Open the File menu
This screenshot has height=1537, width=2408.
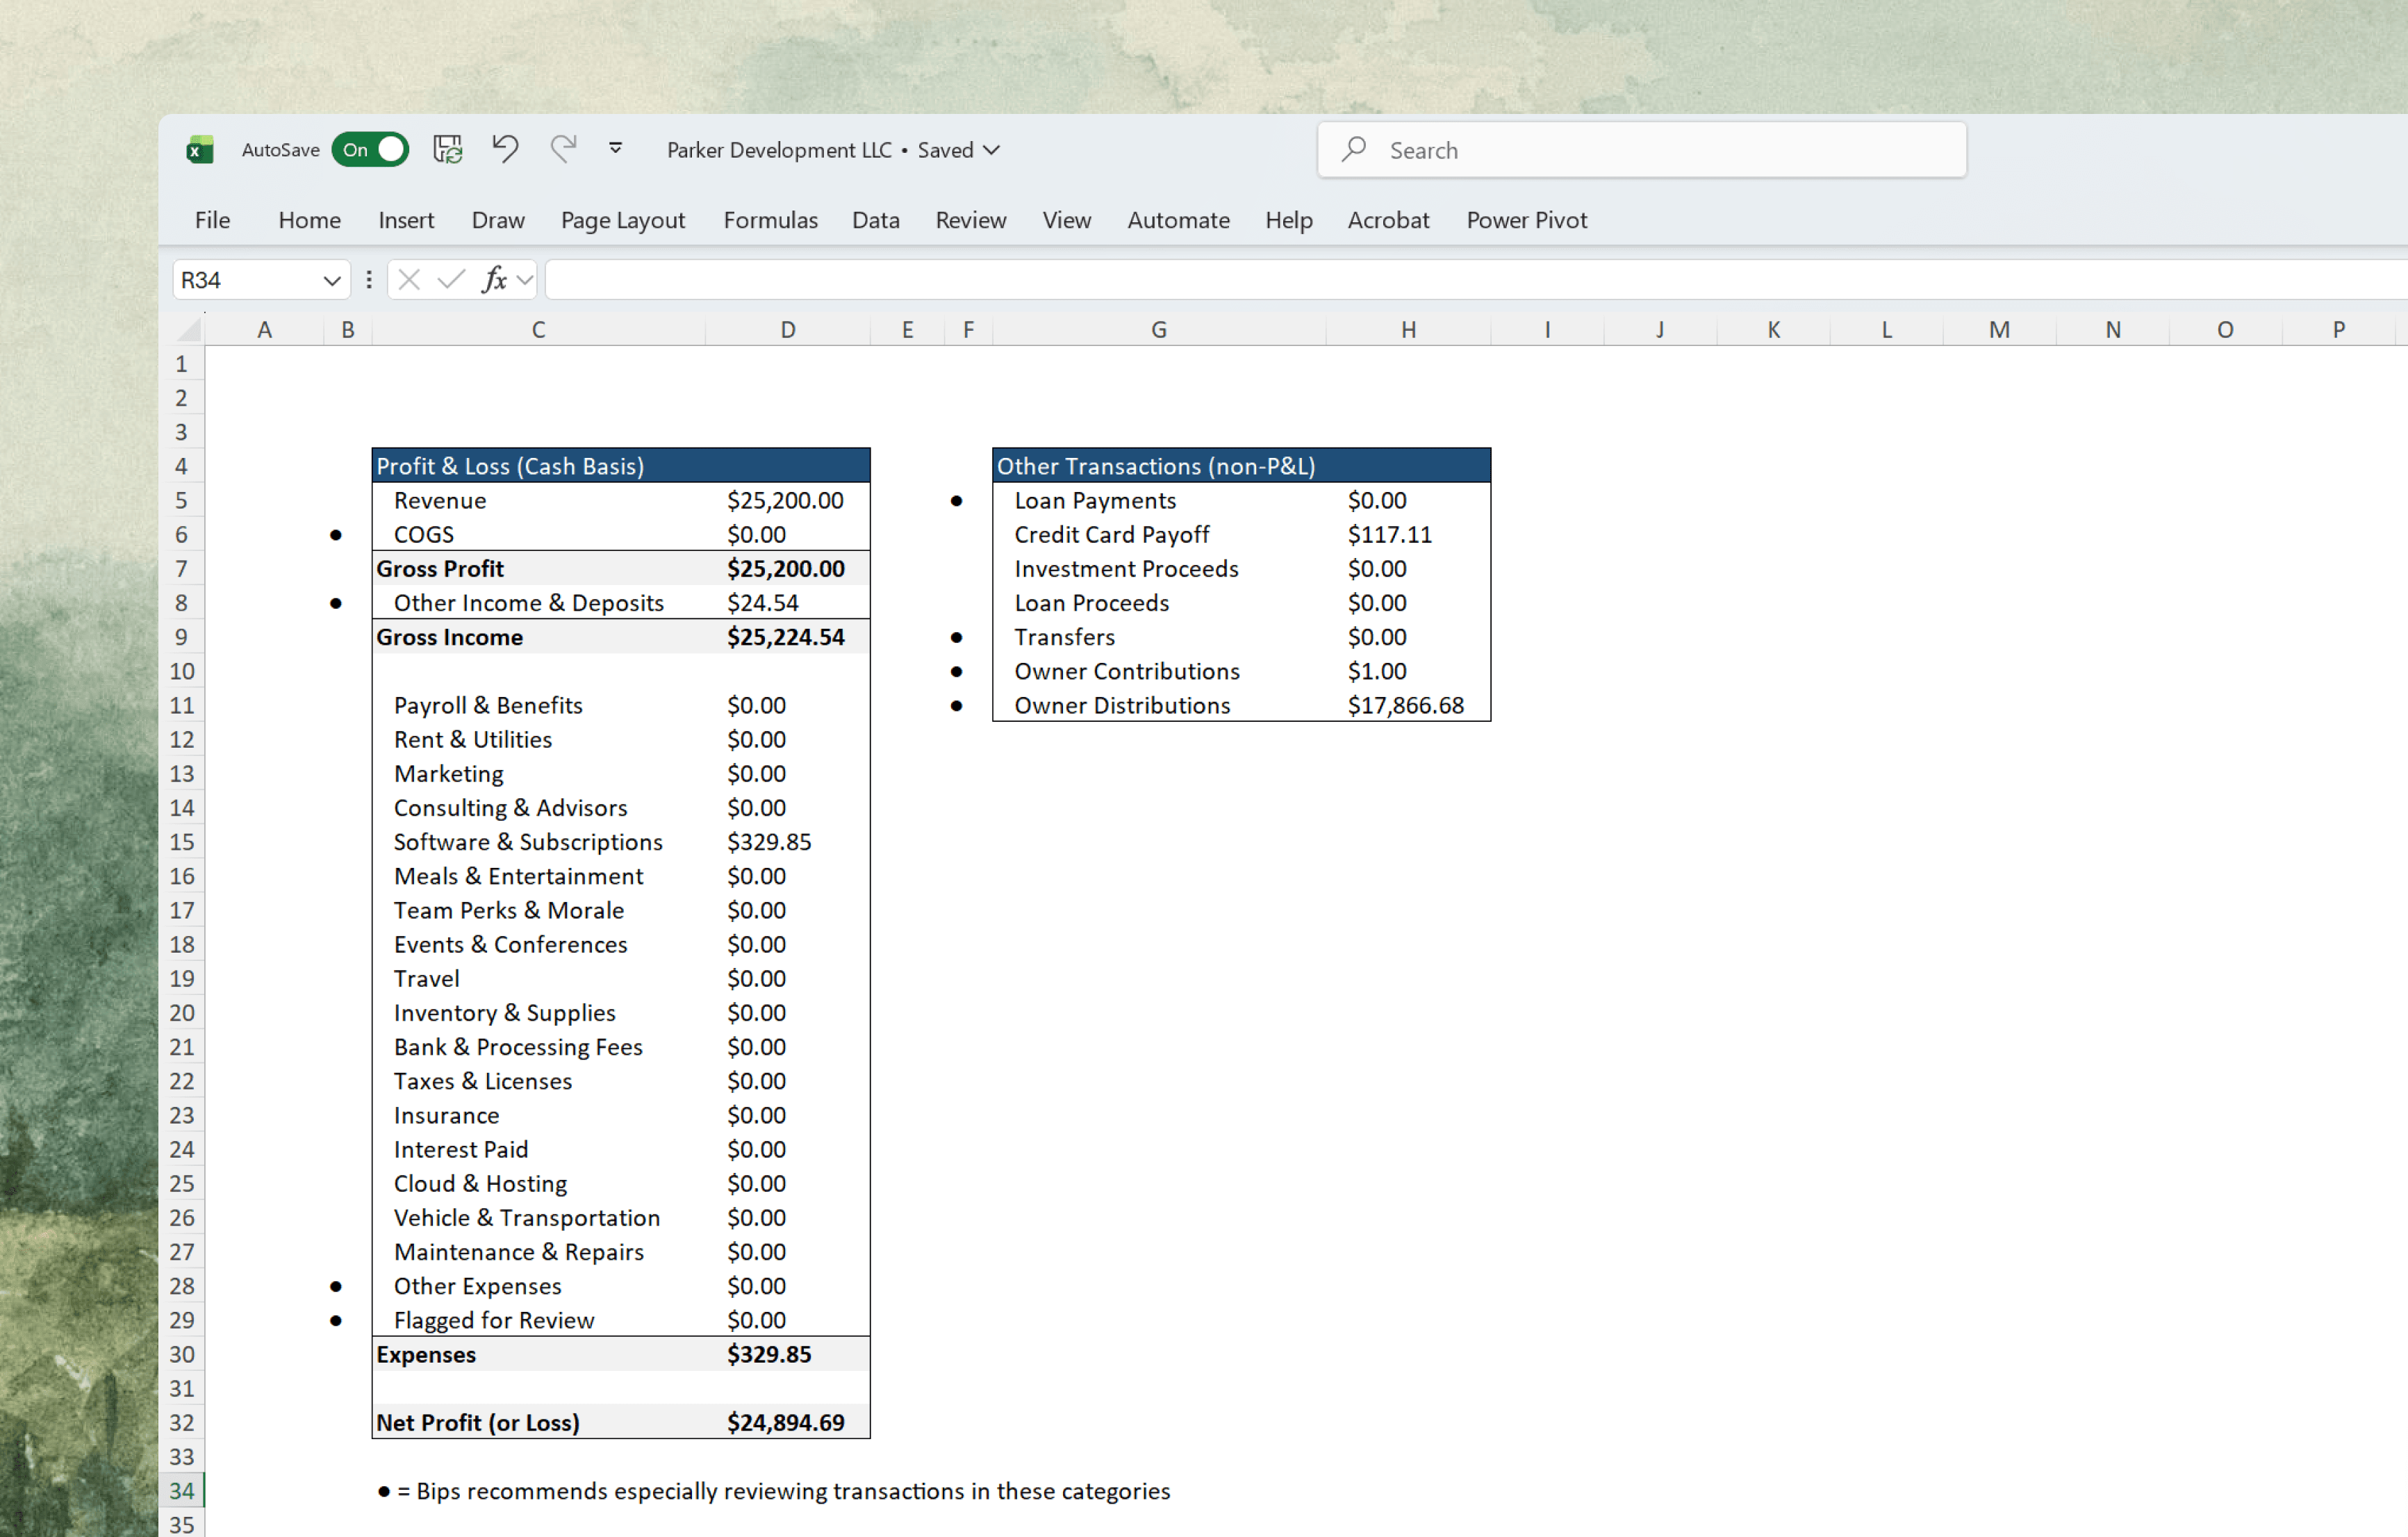tap(212, 220)
